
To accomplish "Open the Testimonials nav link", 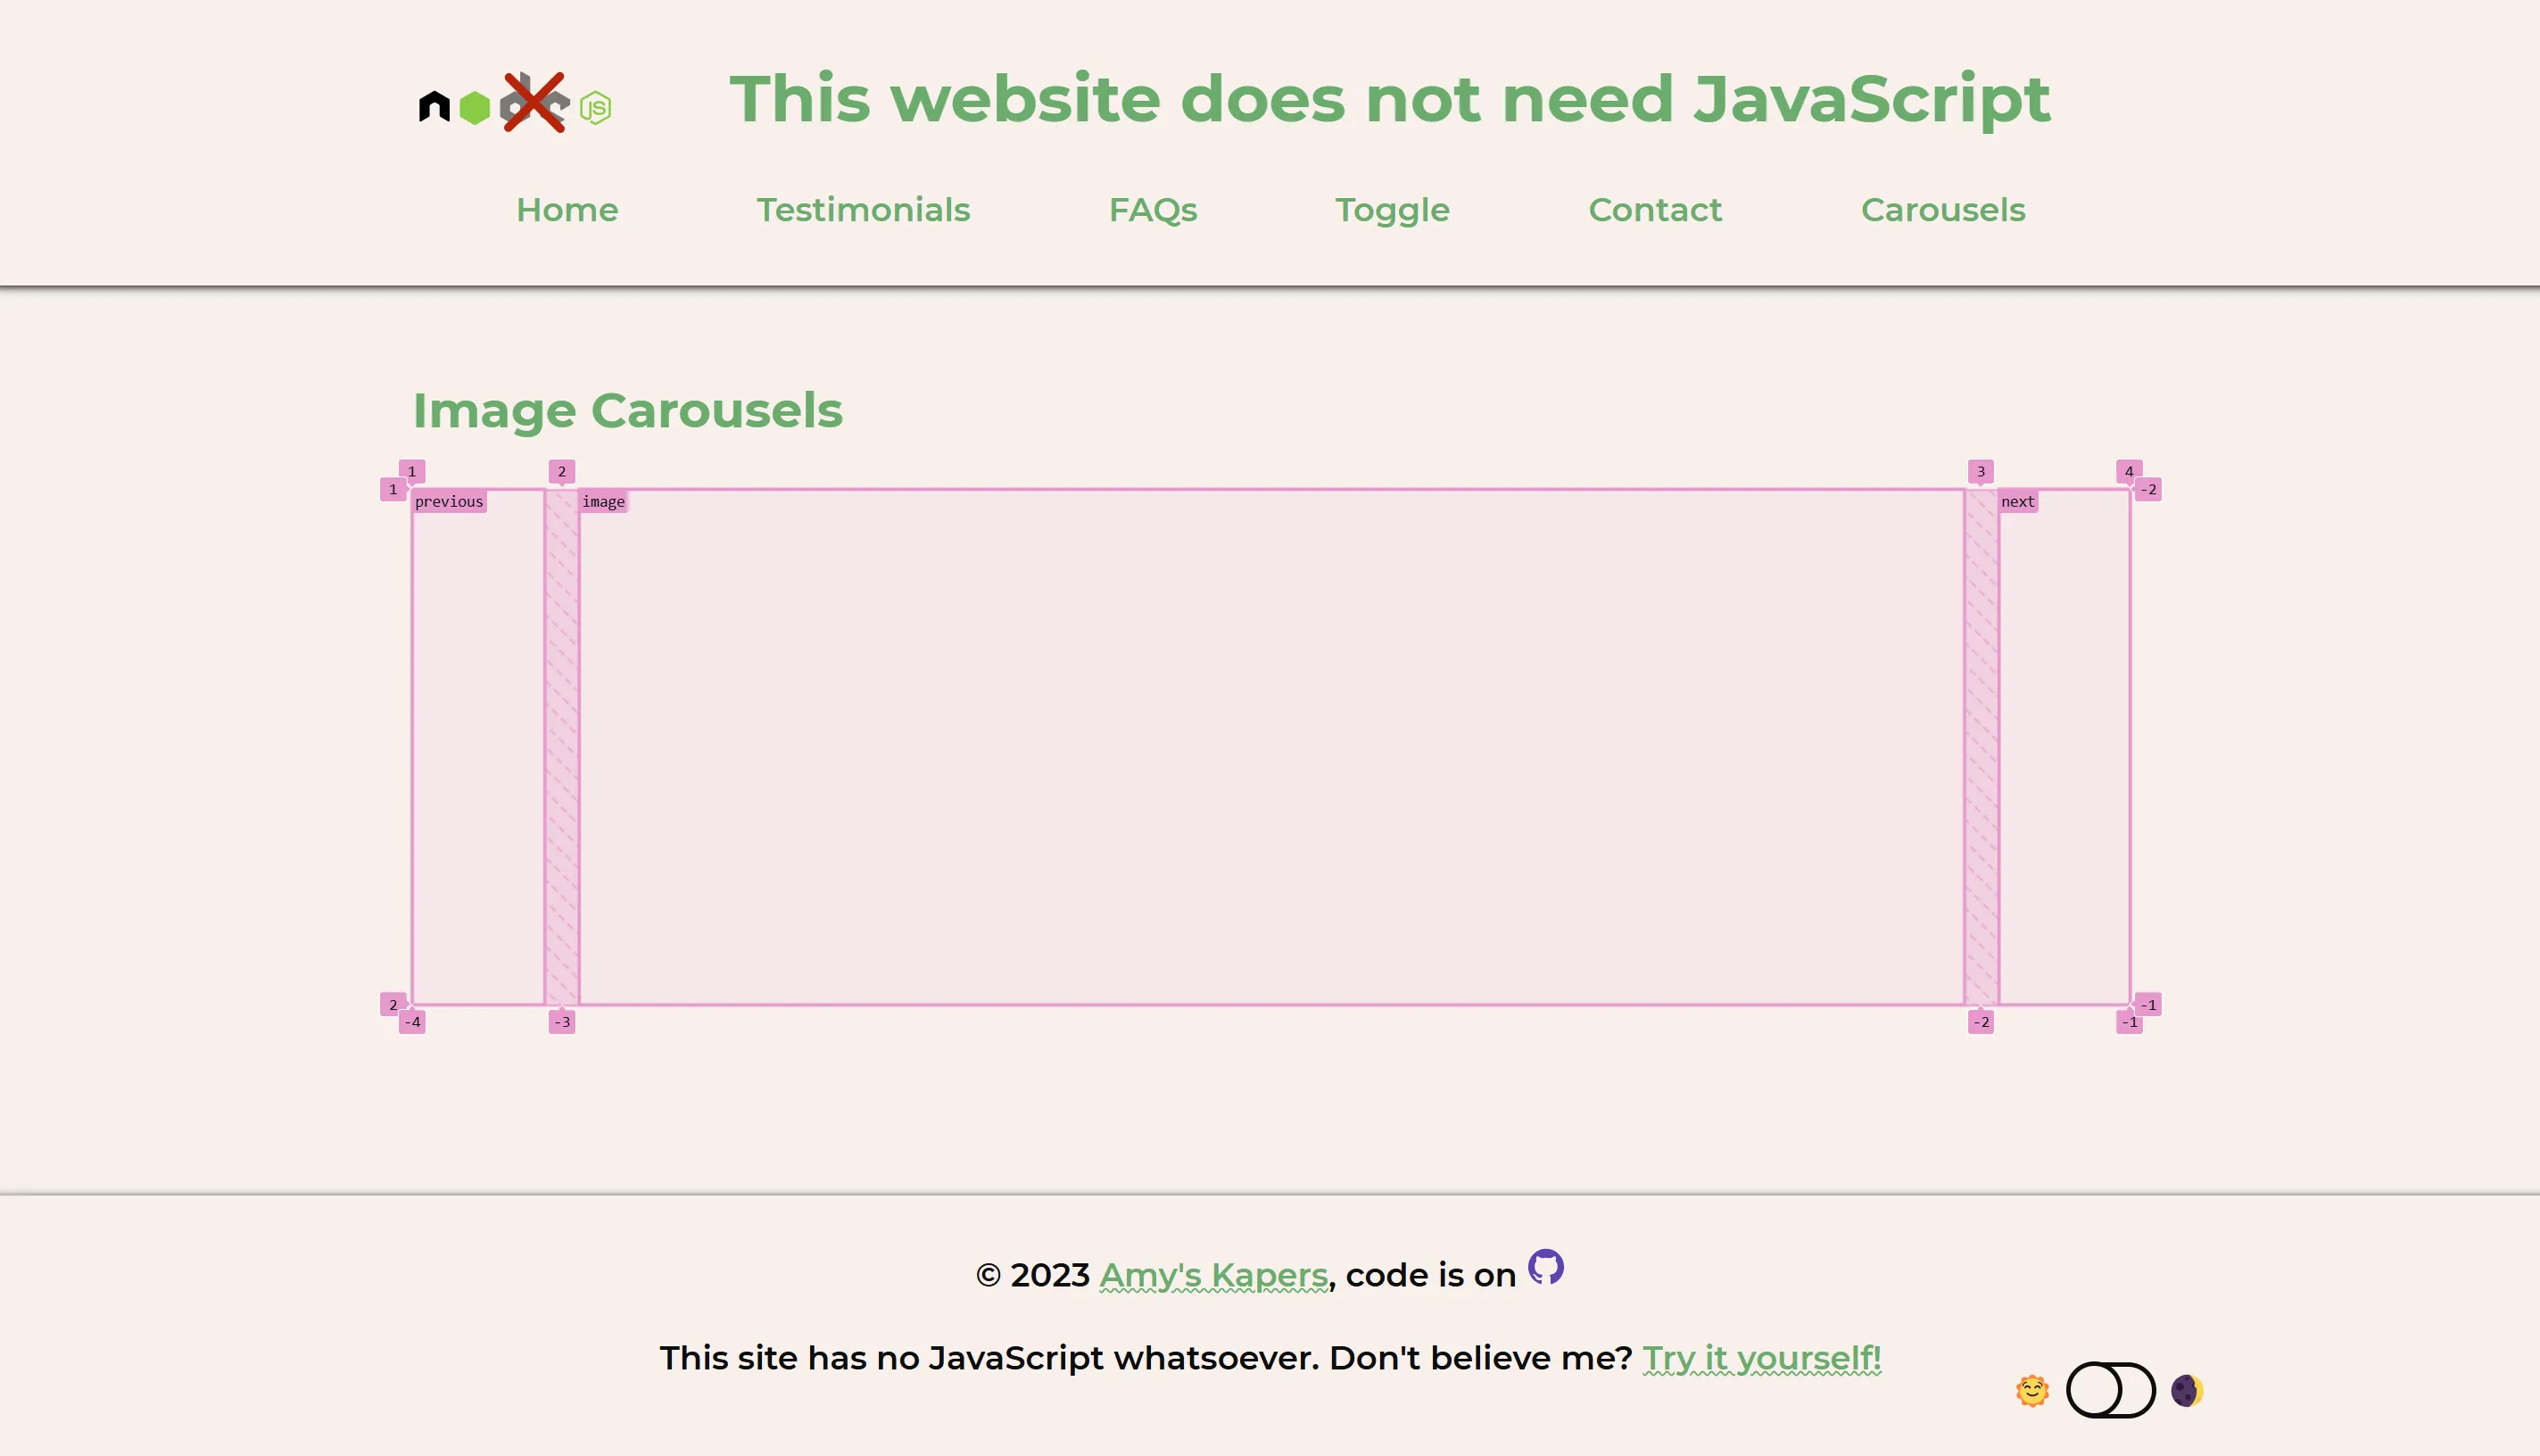I will [863, 210].
